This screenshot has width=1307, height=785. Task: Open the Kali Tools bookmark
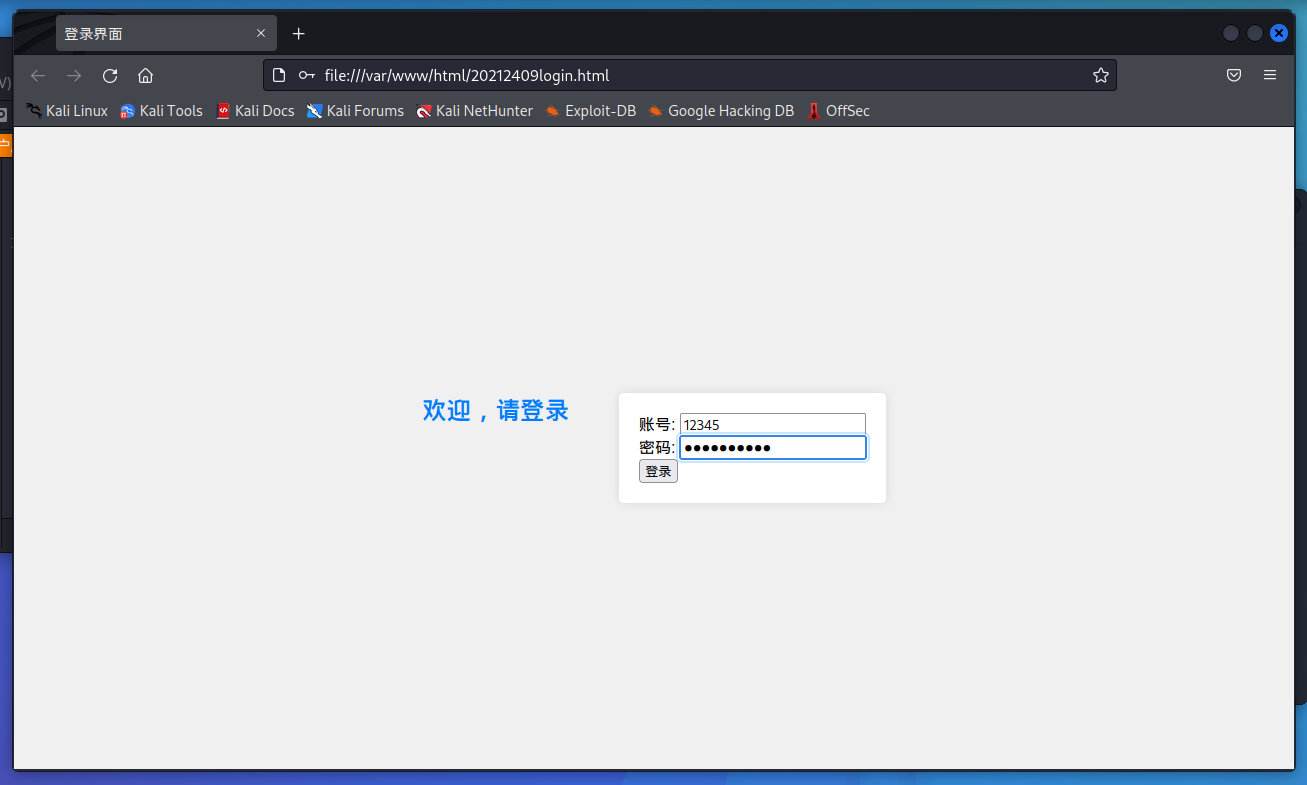point(161,111)
